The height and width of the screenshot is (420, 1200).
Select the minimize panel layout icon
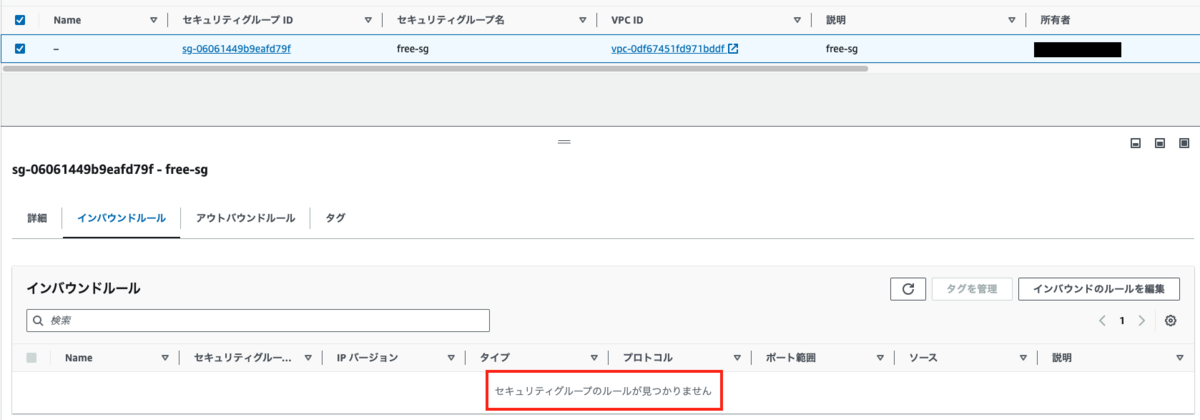tap(1136, 143)
